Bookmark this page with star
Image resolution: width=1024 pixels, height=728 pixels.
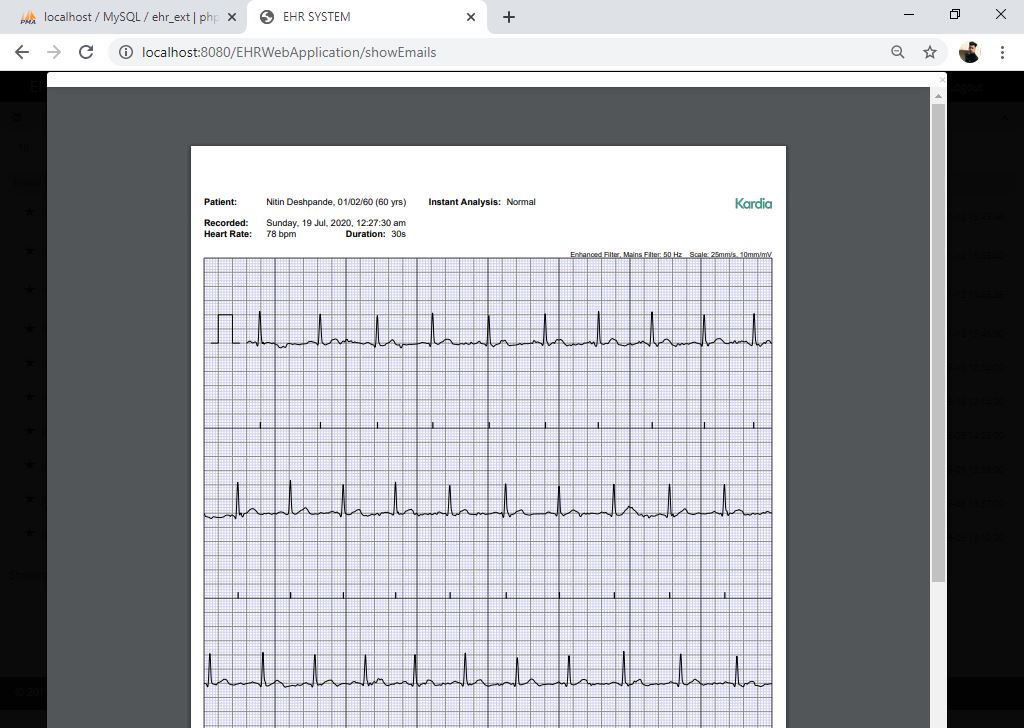pyautogui.click(x=930, y=52)
